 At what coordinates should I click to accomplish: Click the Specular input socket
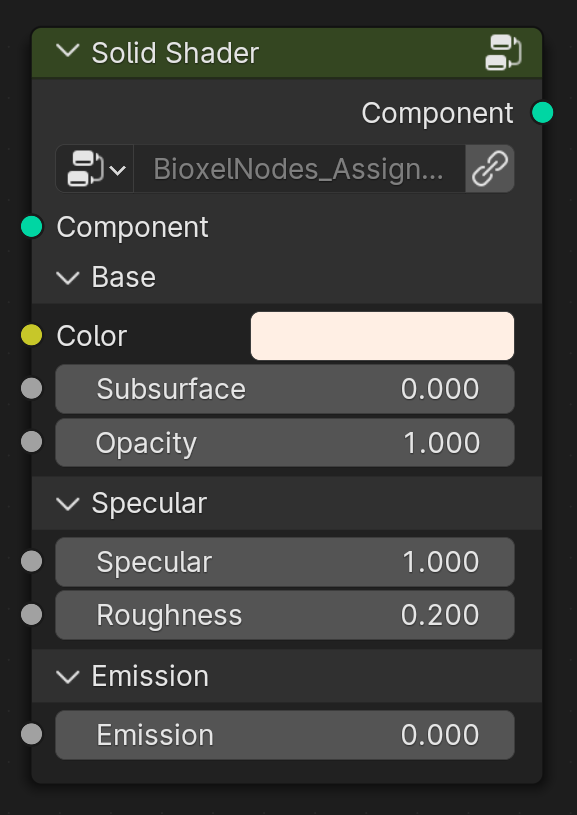point(32,561)
